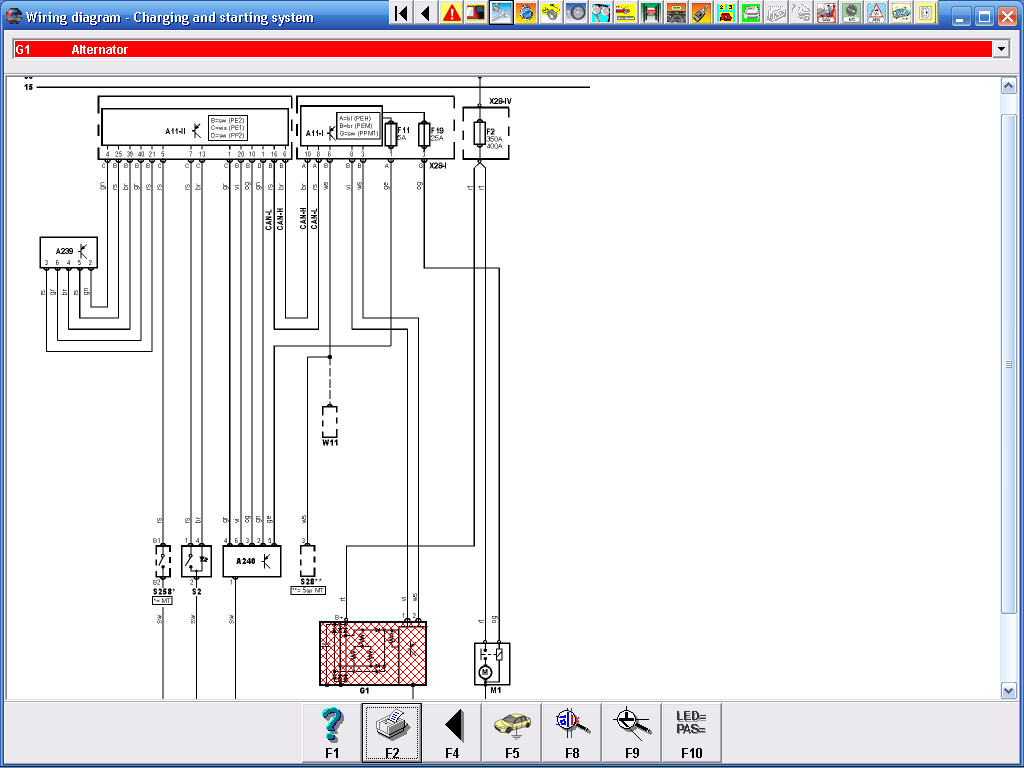The height and width of the screenshot is (768, 1024).
Task: Select the M1 starter motor symbol
Action: click(492, 664)
